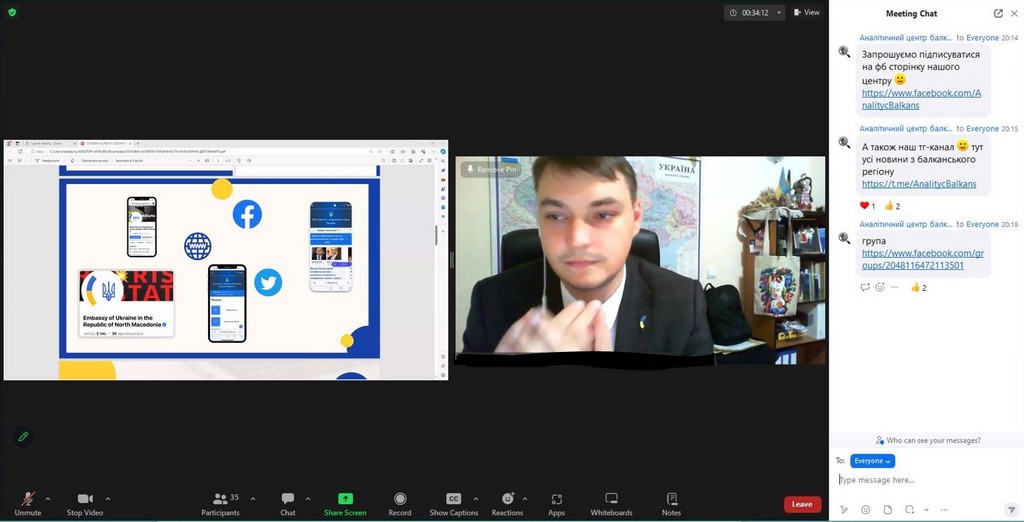This screenshot has height=522, width=1024.
Task: Click the green Share Screen icon
Action: [x=345, y=499]
